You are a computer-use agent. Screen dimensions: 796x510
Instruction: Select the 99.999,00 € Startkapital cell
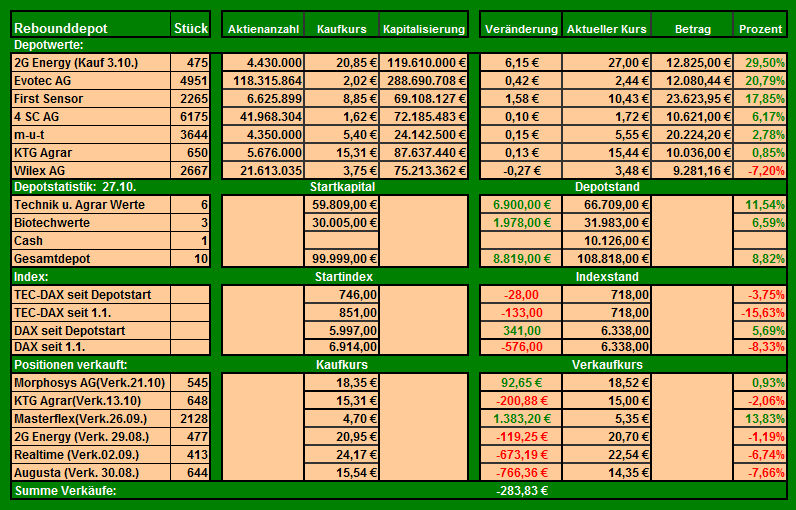342,258
